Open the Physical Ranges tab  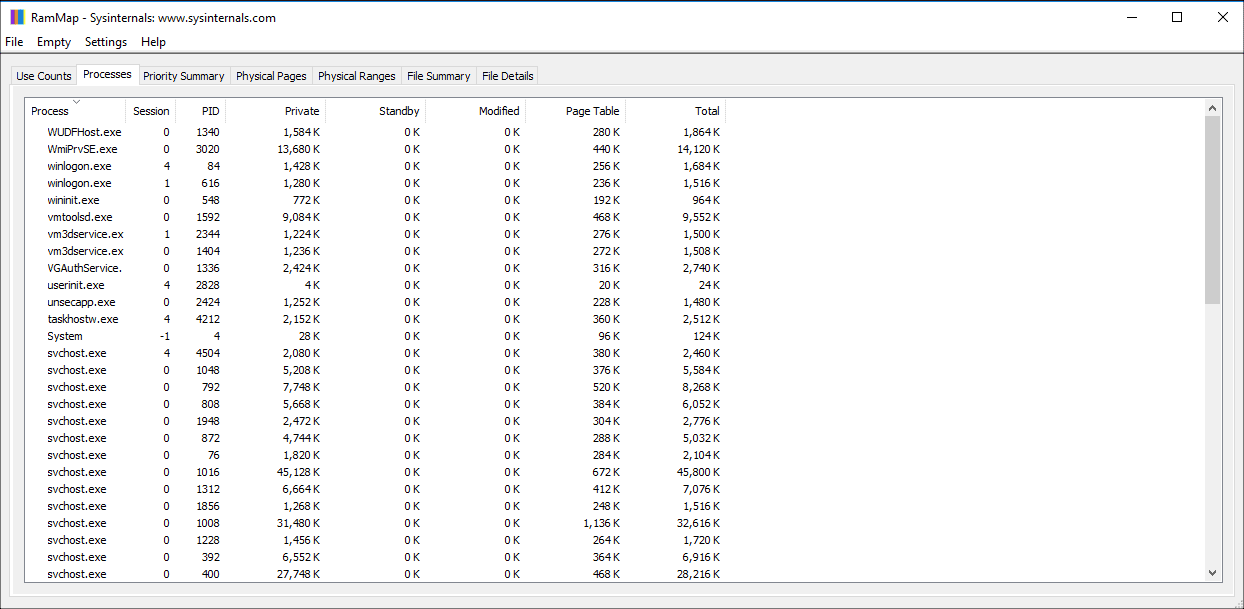pyautogui.click(x=357, y=75)
